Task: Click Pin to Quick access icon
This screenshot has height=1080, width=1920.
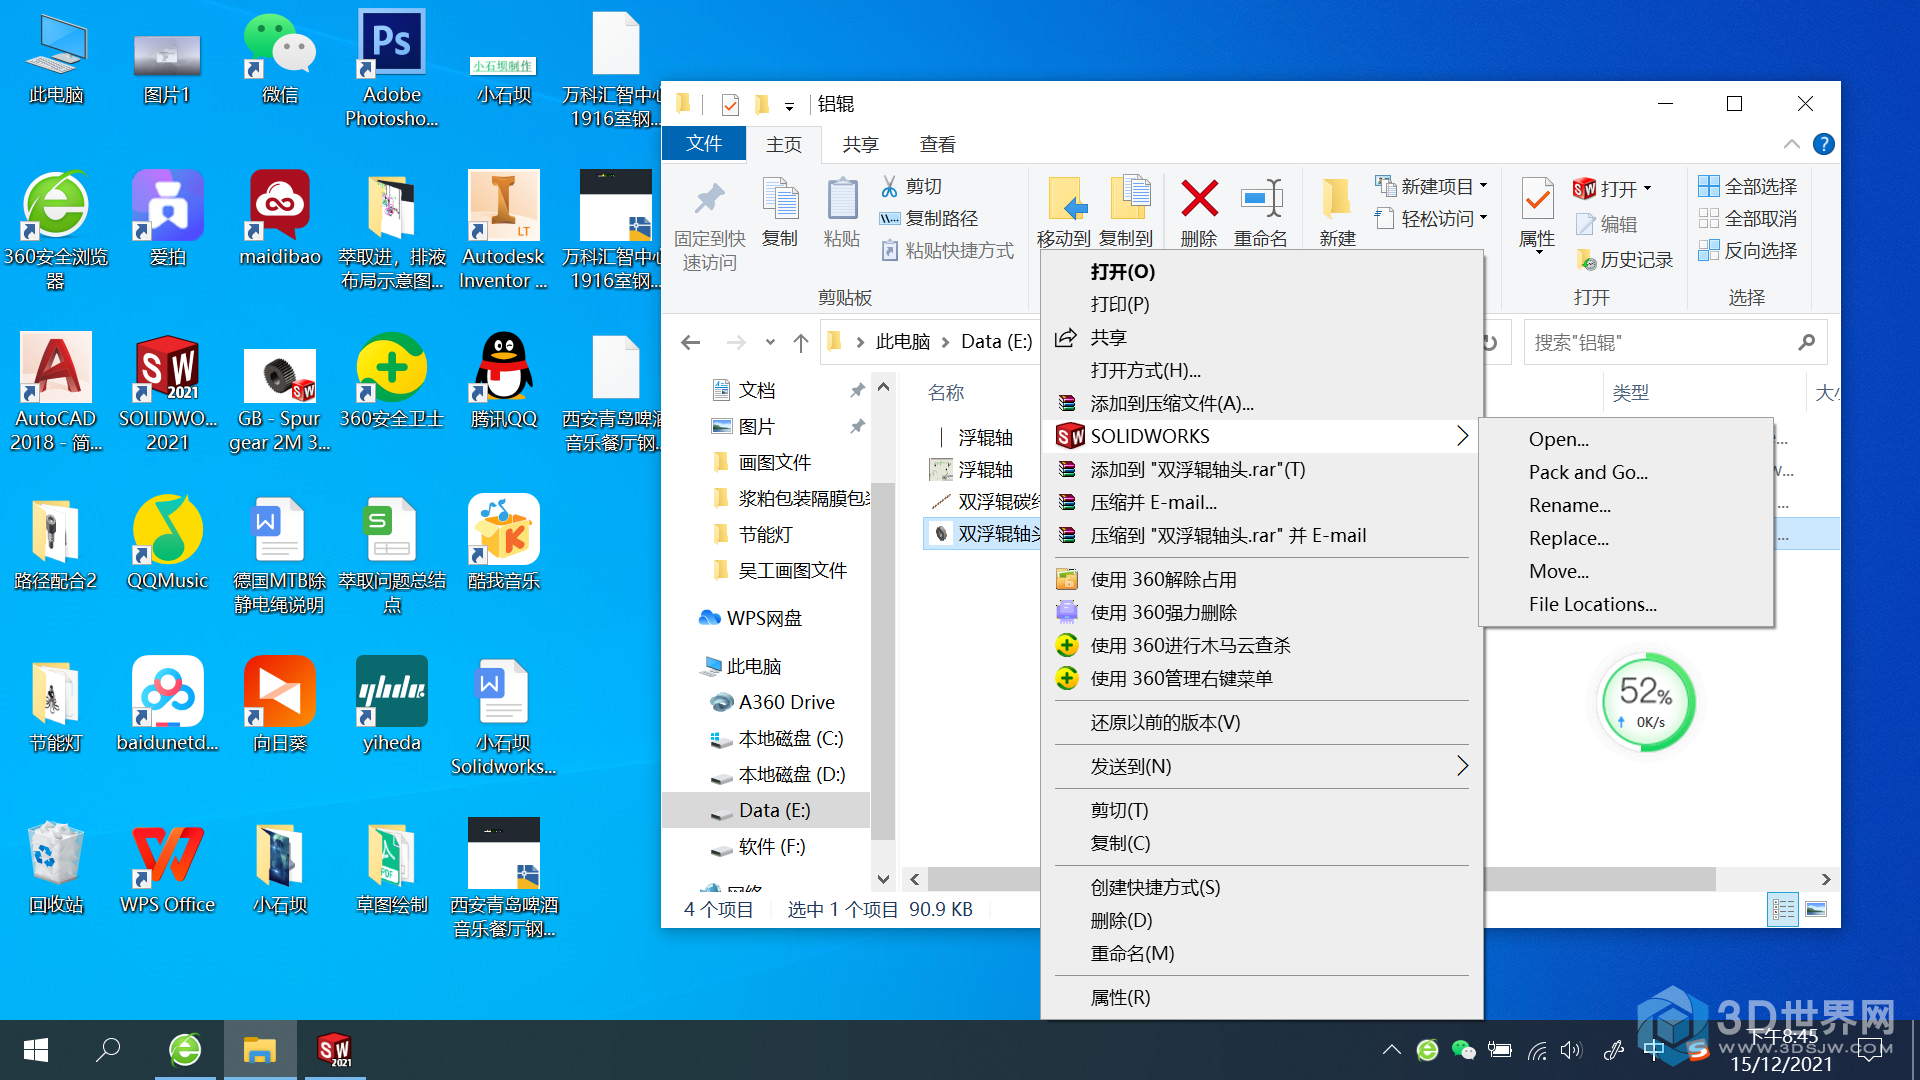Action: point(709,199)
